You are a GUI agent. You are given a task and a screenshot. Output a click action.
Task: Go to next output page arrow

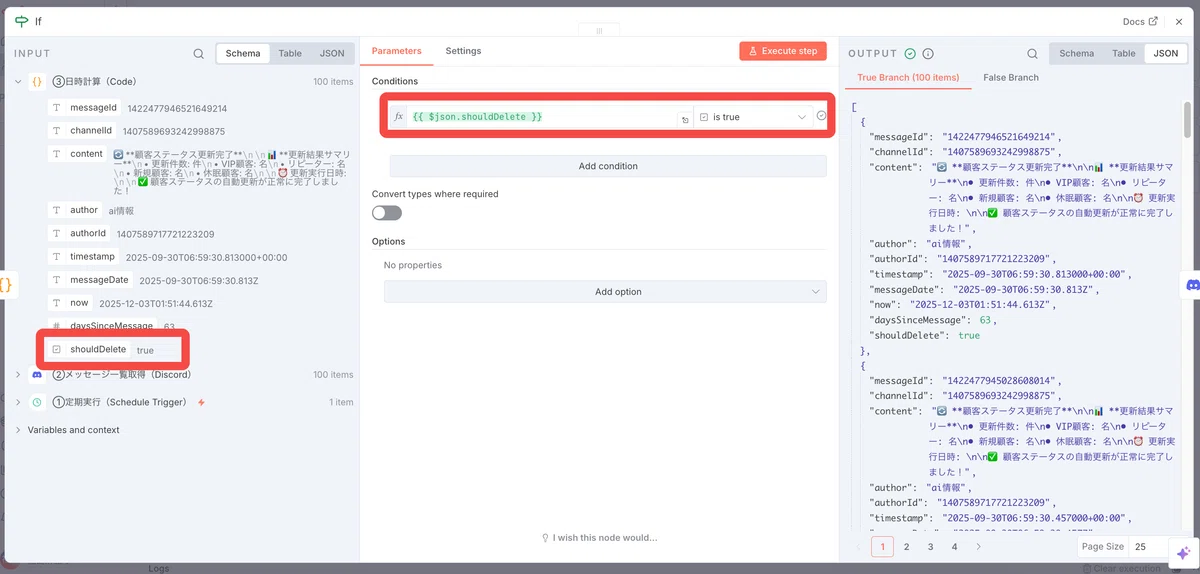click(978, 547)
